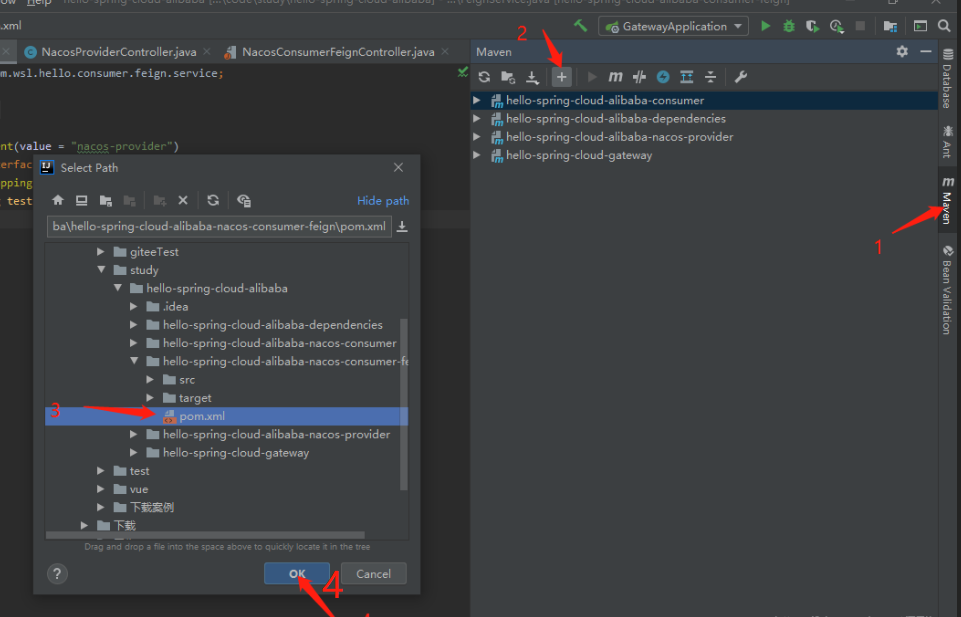The height and width of the screenshot is (617, 961).
Task: Expand hello-spring-cloud-alibaba-nacos-provider Maven project
Action: click(476, 137)
